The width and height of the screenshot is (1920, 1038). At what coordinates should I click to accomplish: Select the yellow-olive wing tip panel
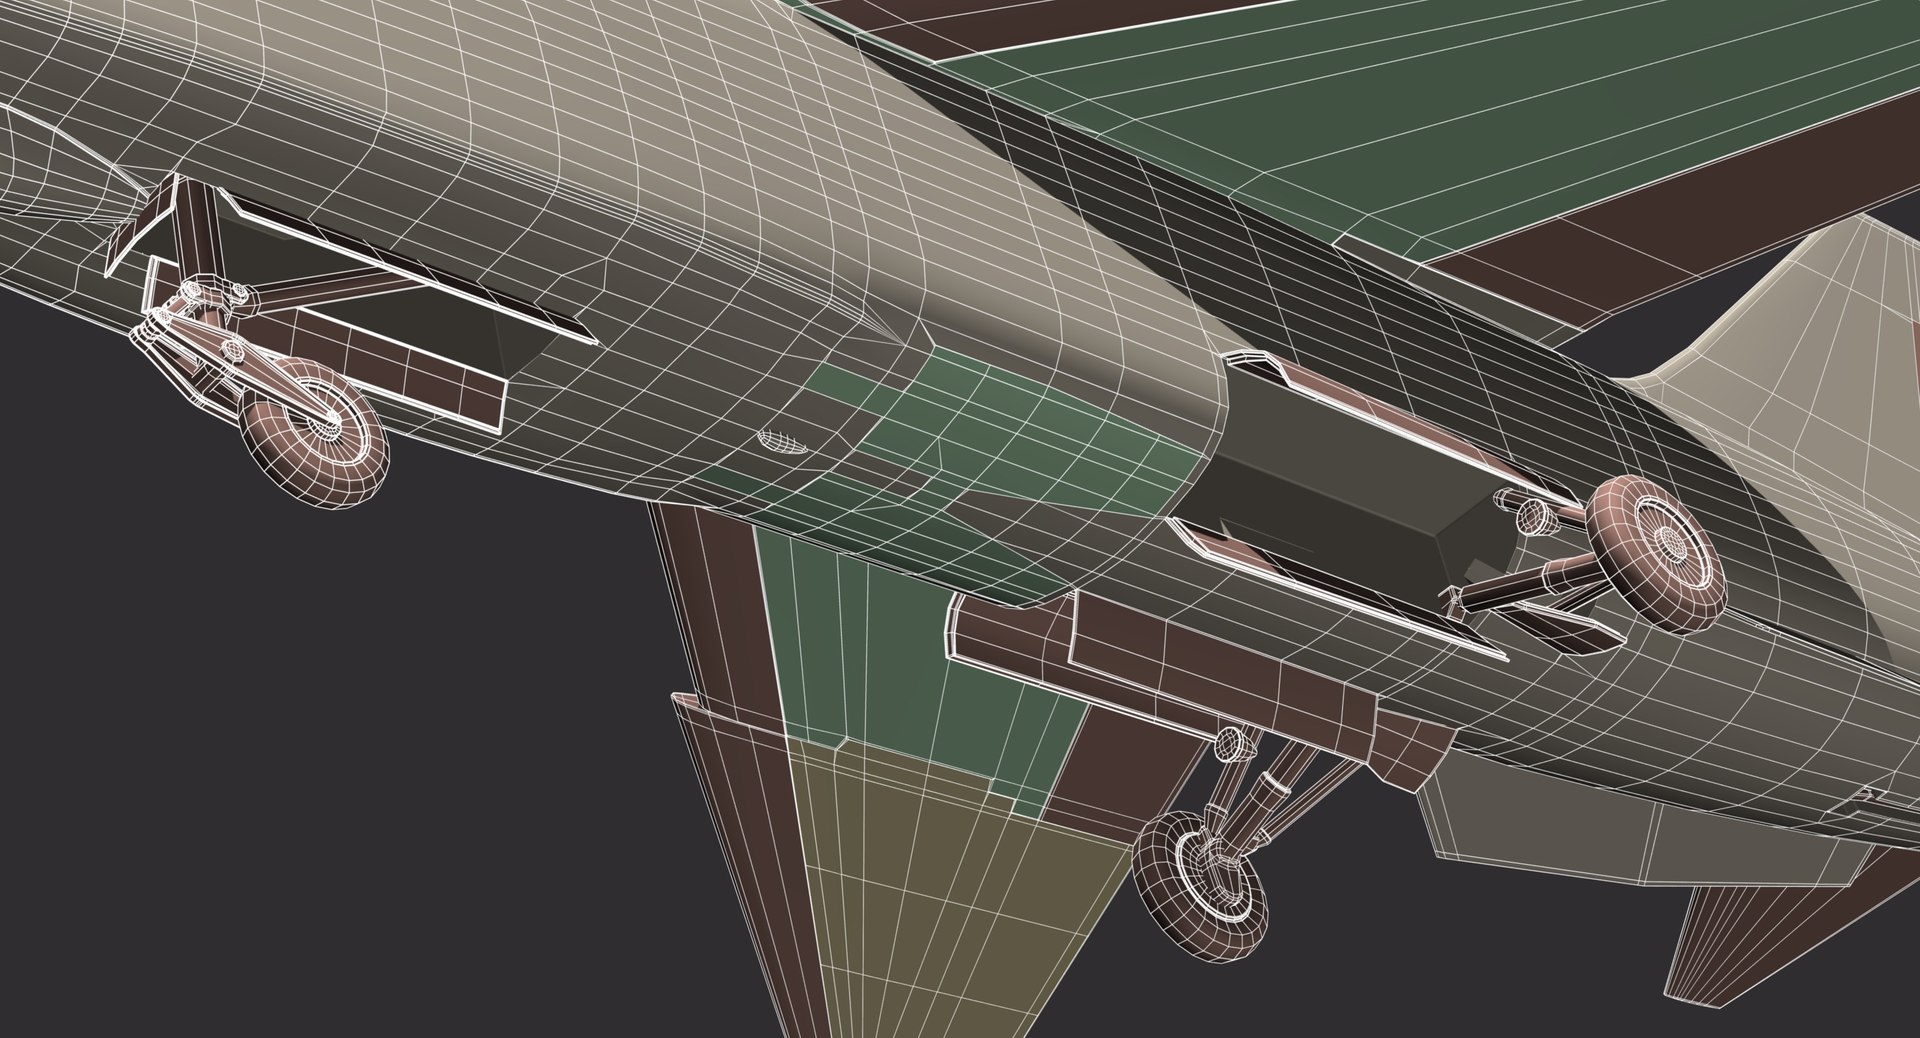click(x=950, y=890)
